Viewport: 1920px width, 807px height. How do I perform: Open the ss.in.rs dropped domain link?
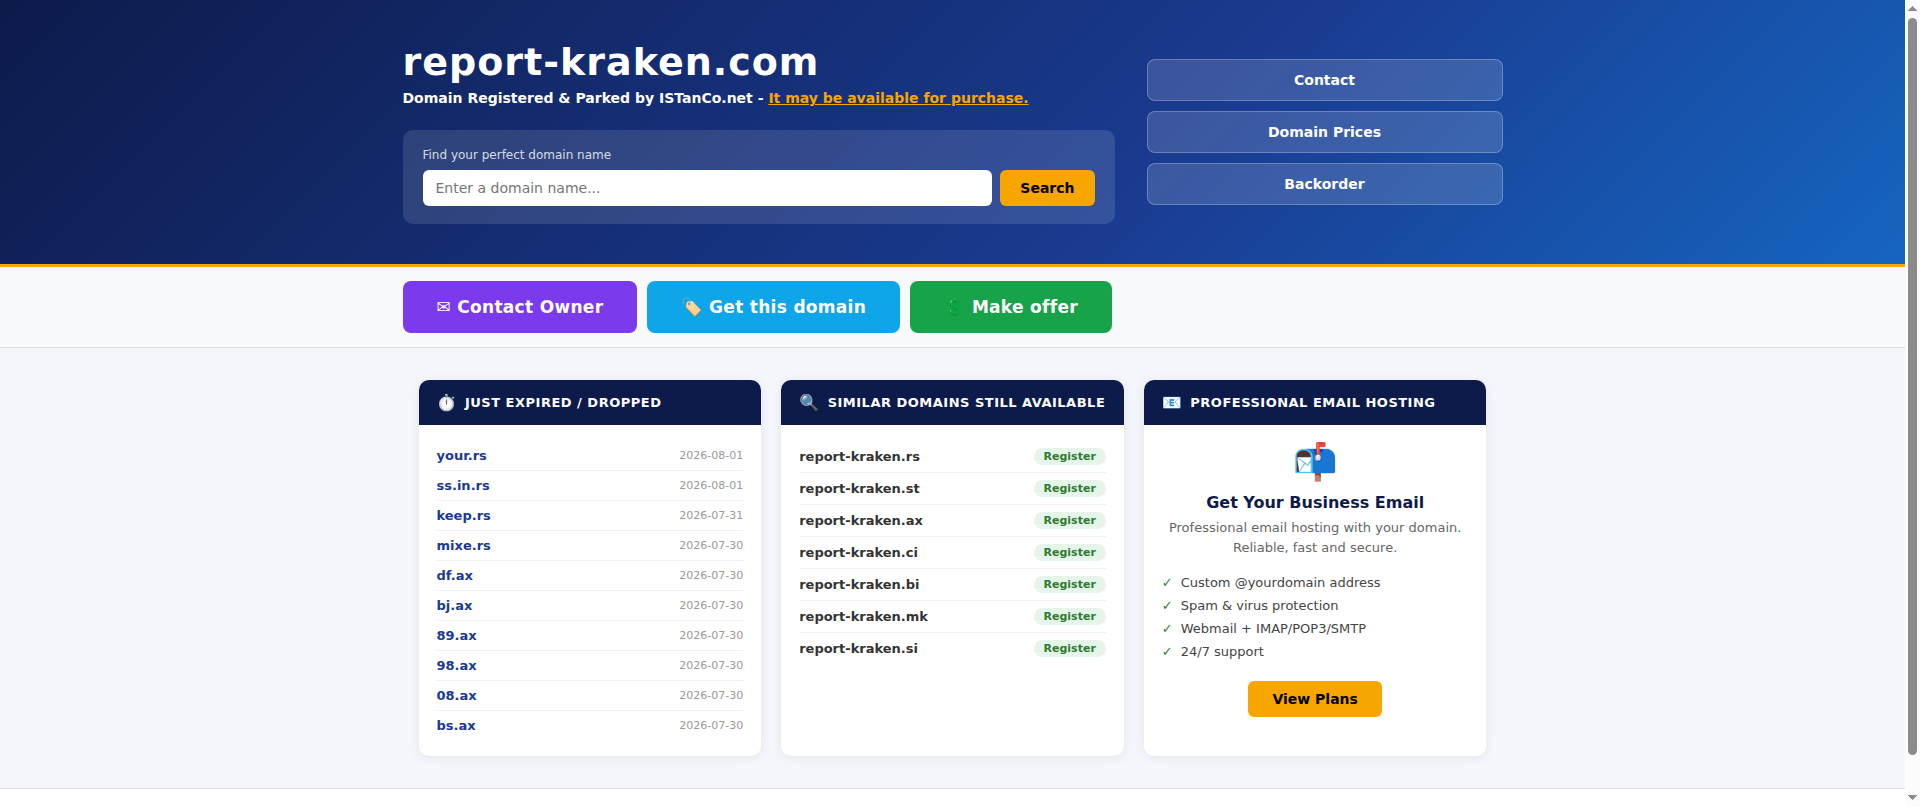point(463,485)
